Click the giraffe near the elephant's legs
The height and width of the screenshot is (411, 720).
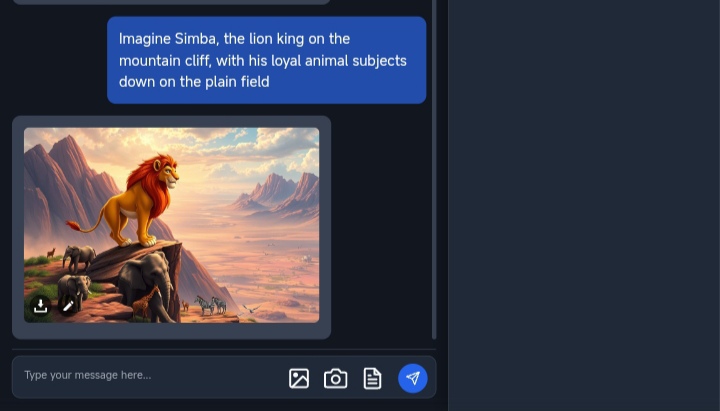[145, 303]
